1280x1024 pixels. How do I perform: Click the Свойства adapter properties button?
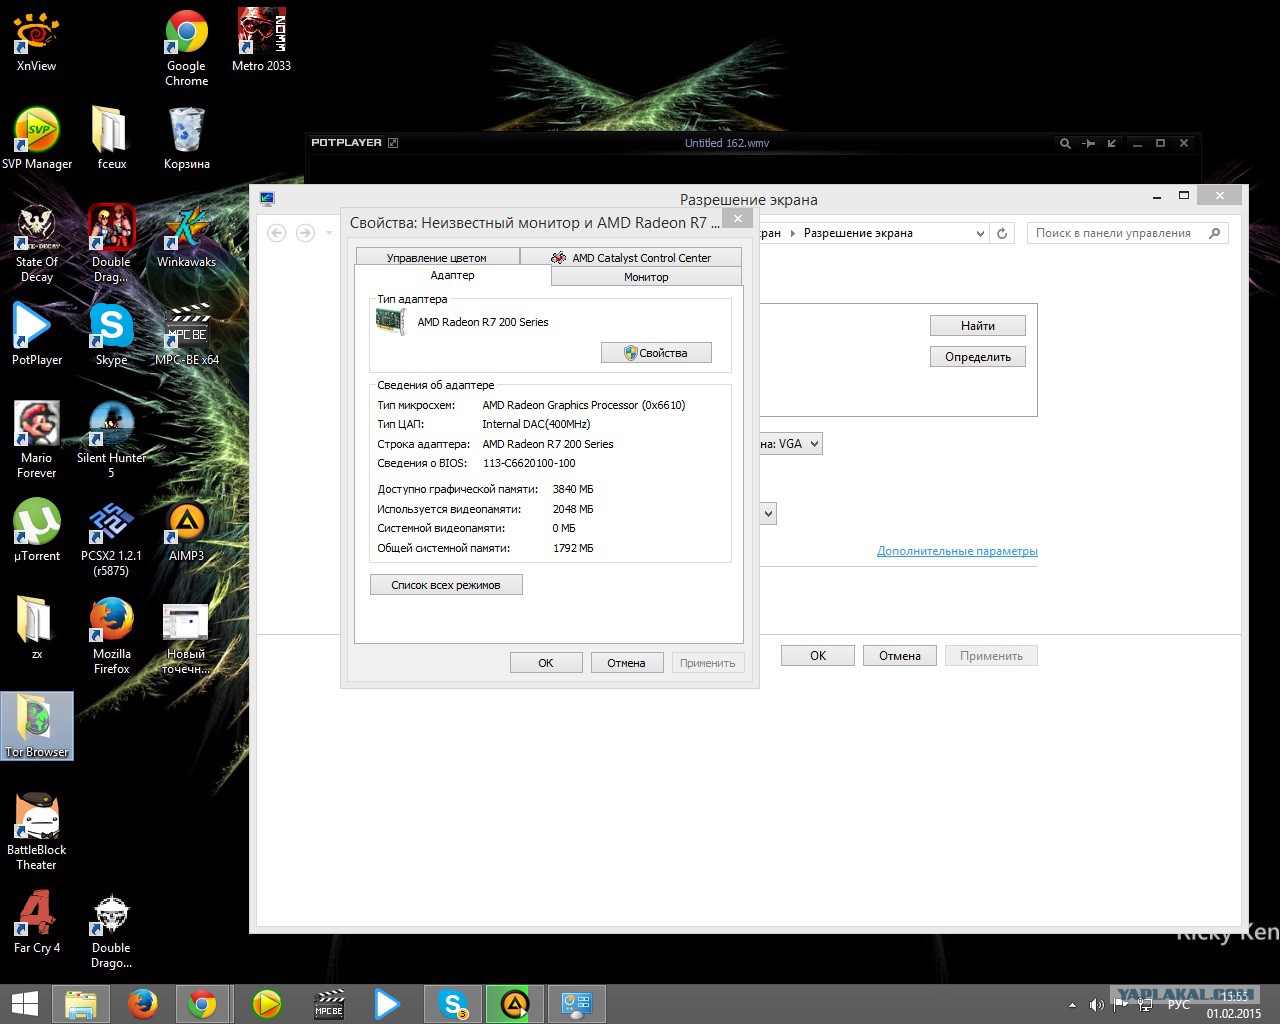click(x=656, y=353)
